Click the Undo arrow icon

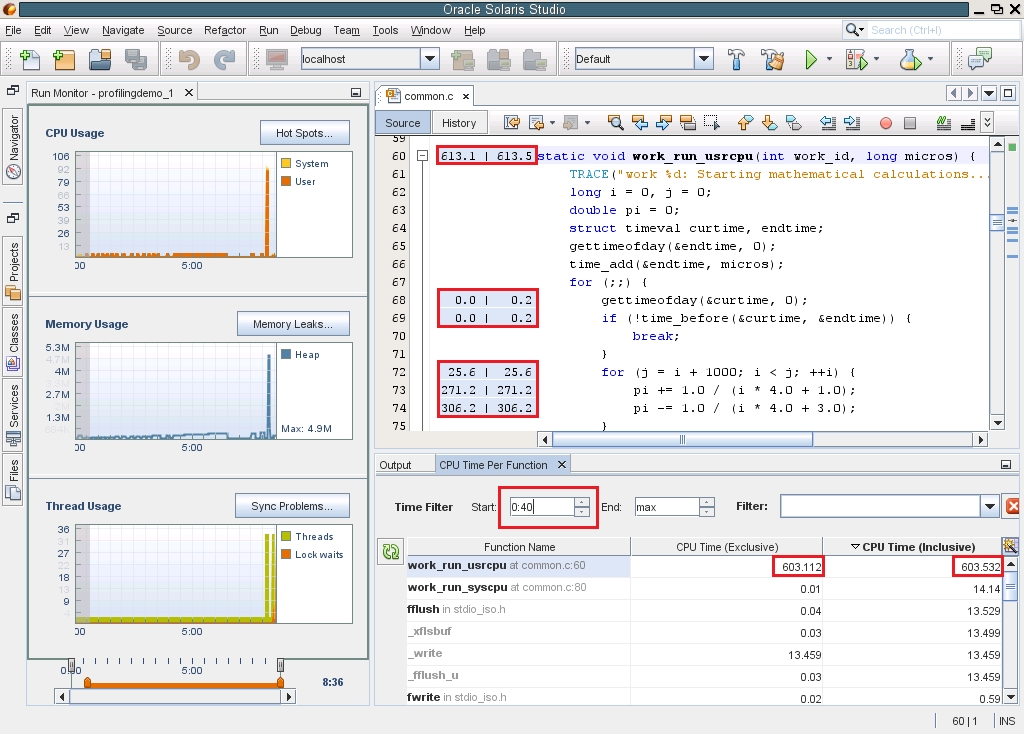click(189, 59)
